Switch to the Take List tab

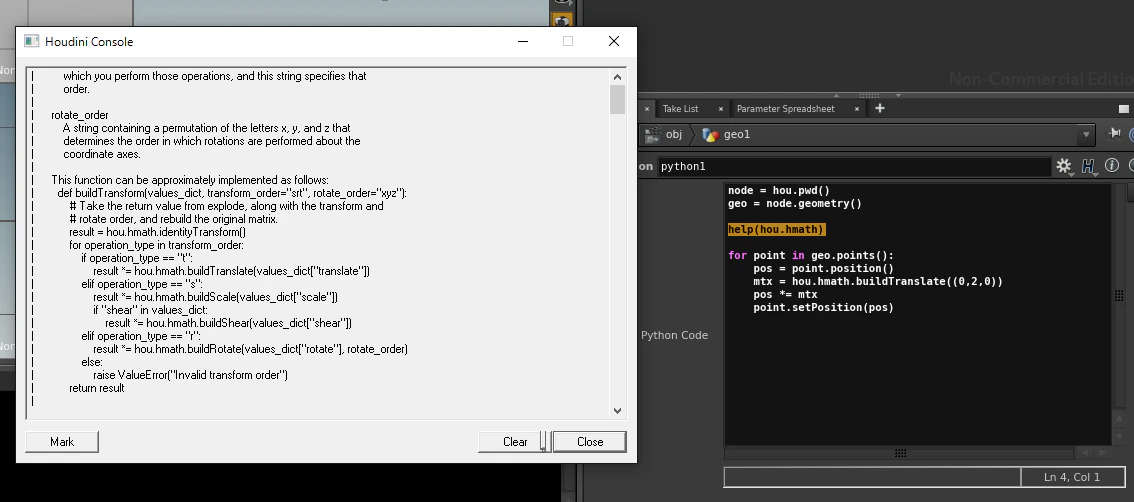680,109
